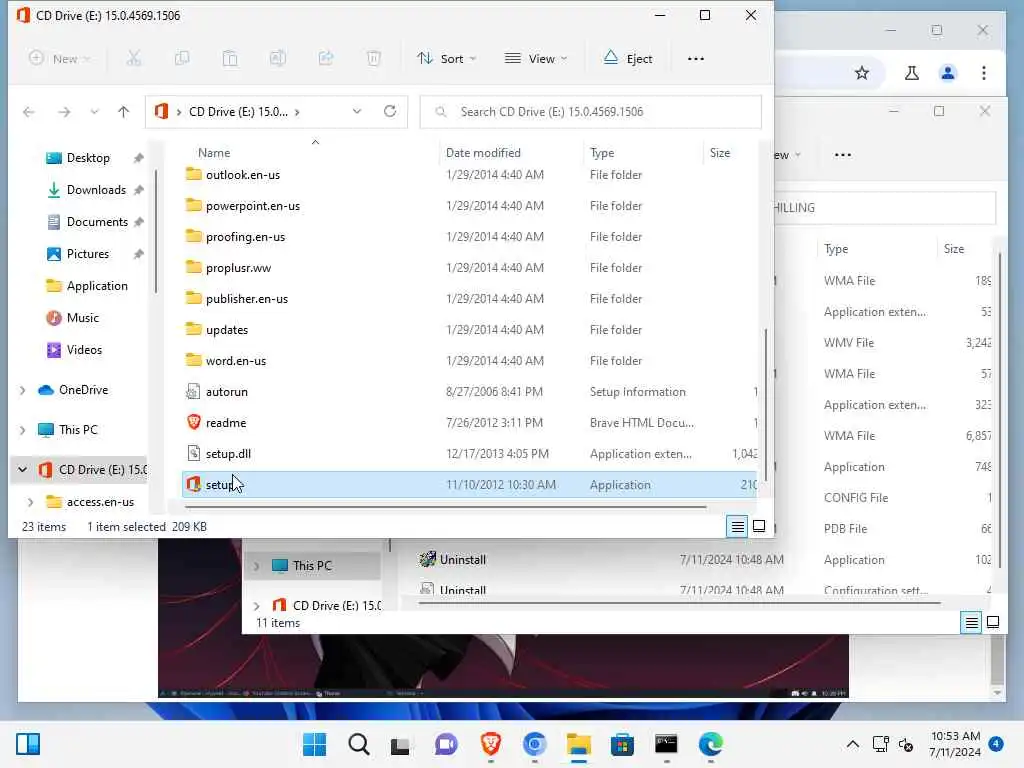Expand access.en-us folder node
Viewport: 1024px width, 768px height.
pos(31,502)
